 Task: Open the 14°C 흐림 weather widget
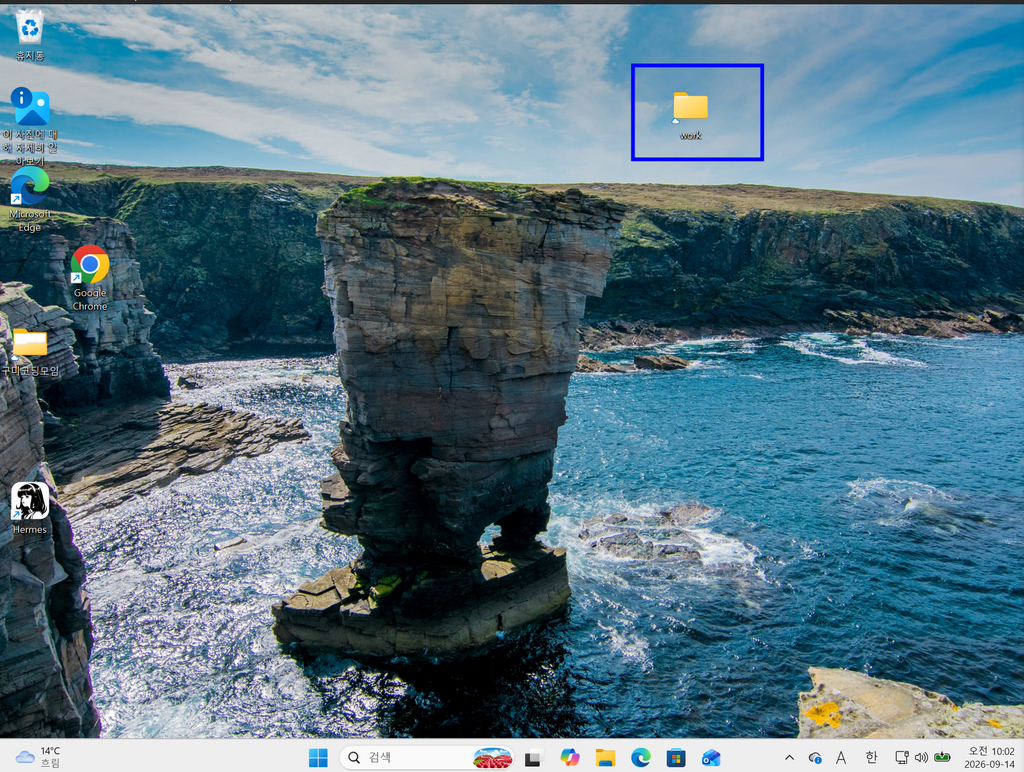(38, 758)
